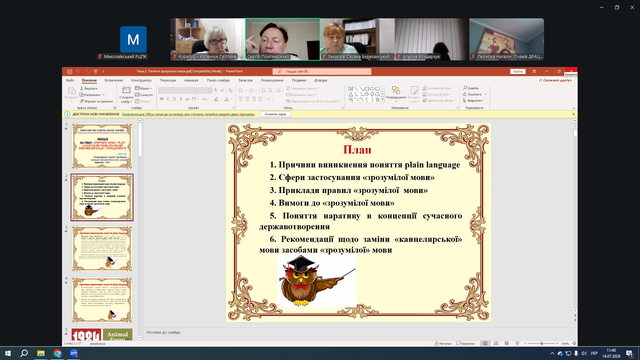Open File Explorer from the taskbar
The width and height of the screenshot is (640, 360).
point(40,353)
